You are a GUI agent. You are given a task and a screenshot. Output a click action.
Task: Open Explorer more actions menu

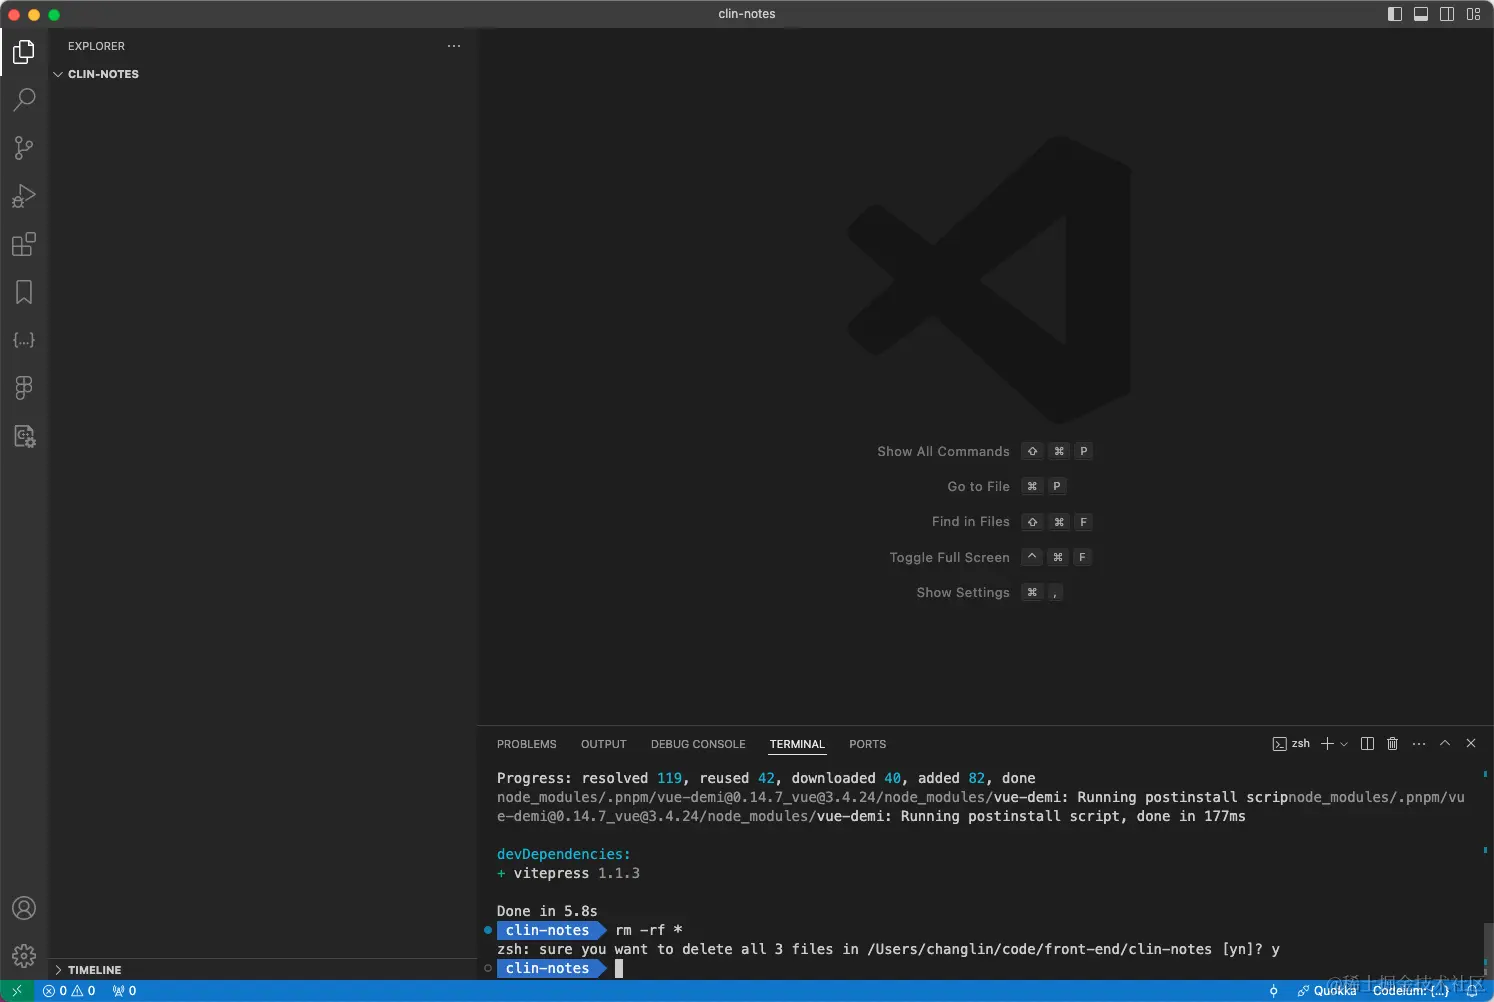[x=454, y=46]
